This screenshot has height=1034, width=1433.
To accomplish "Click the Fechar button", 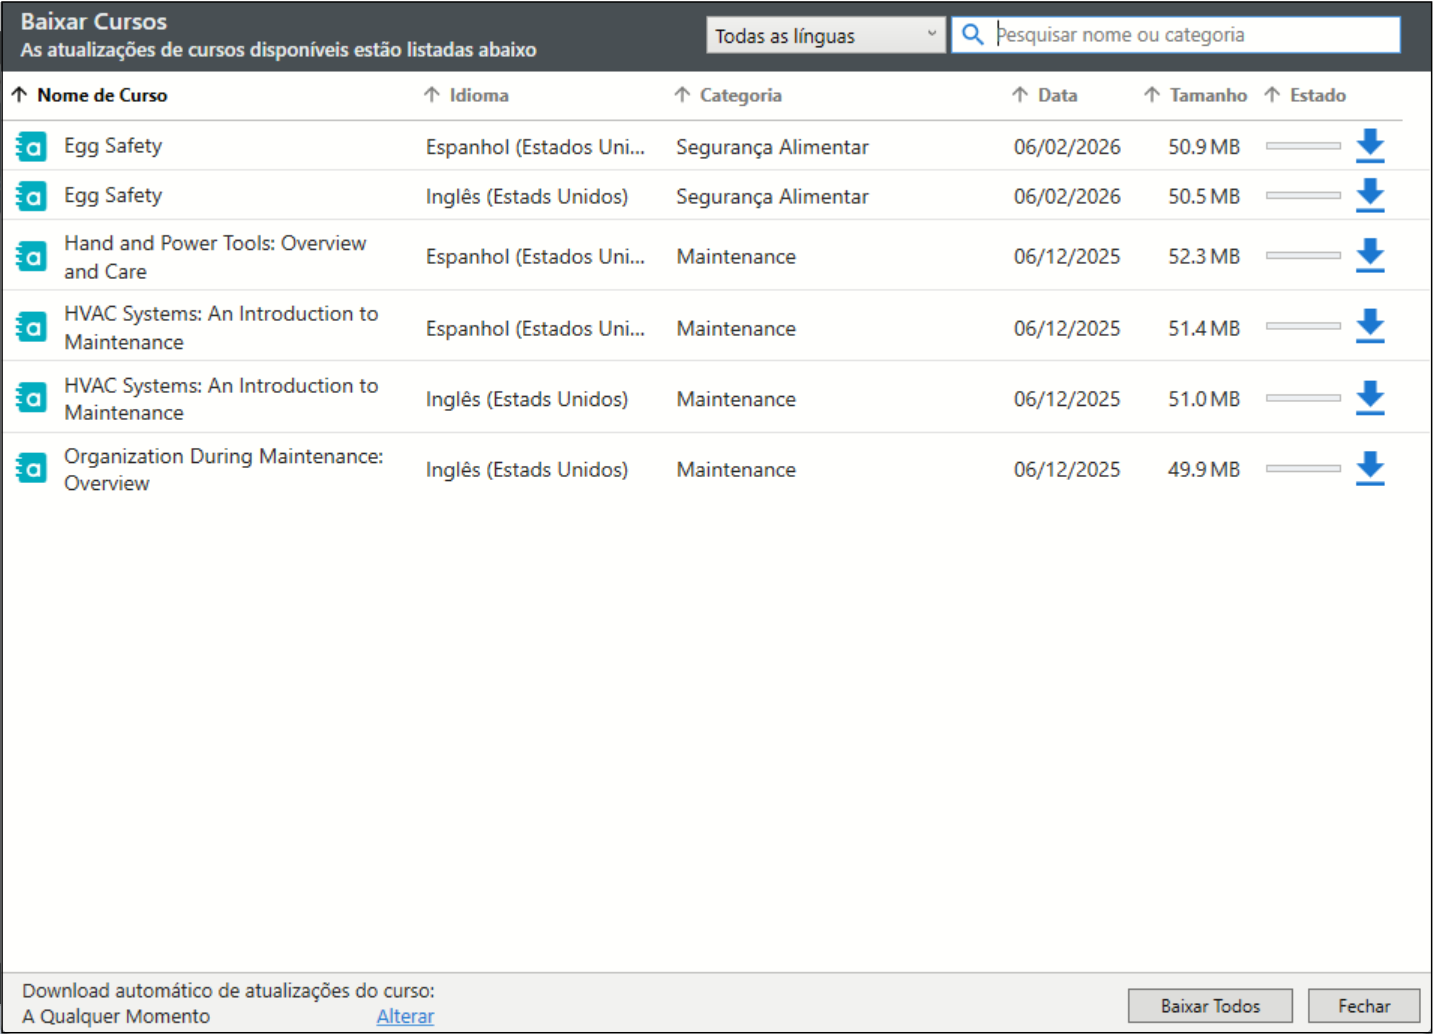I will click(1364, 1006).
